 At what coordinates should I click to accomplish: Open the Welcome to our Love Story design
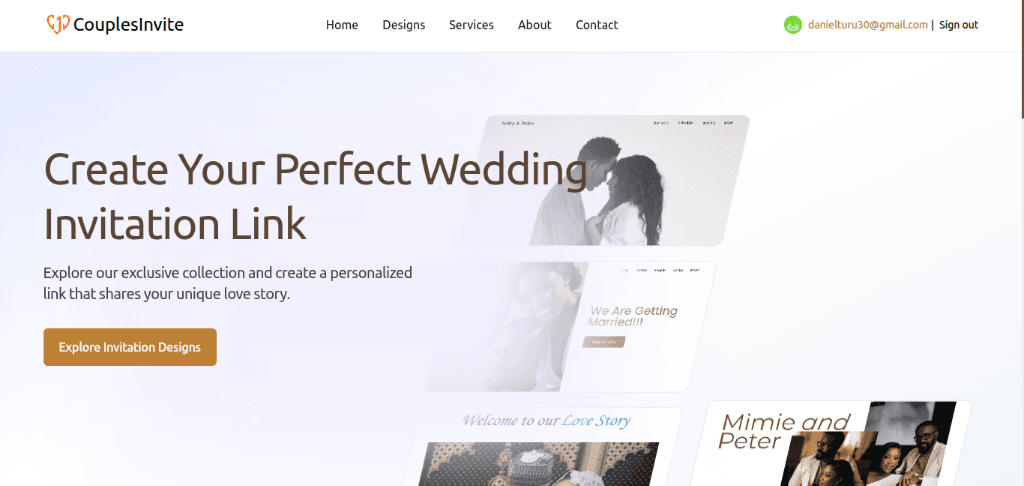click(x=542, y=447)
